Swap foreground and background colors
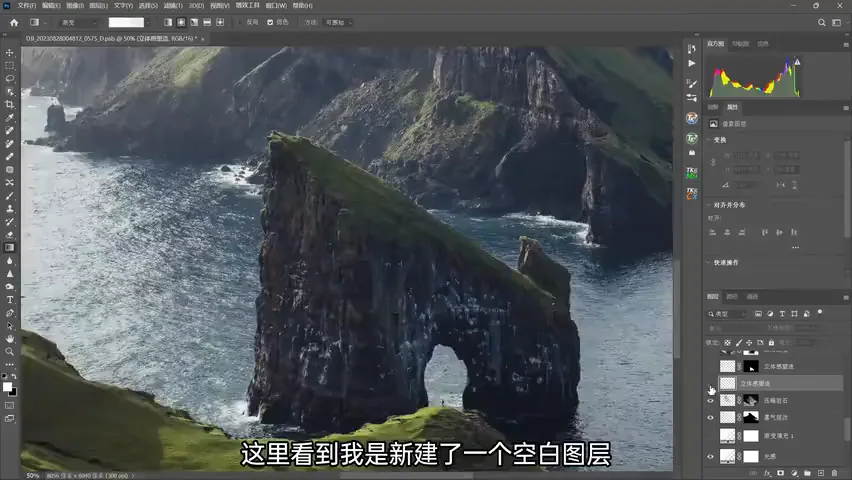 point(14,376)
